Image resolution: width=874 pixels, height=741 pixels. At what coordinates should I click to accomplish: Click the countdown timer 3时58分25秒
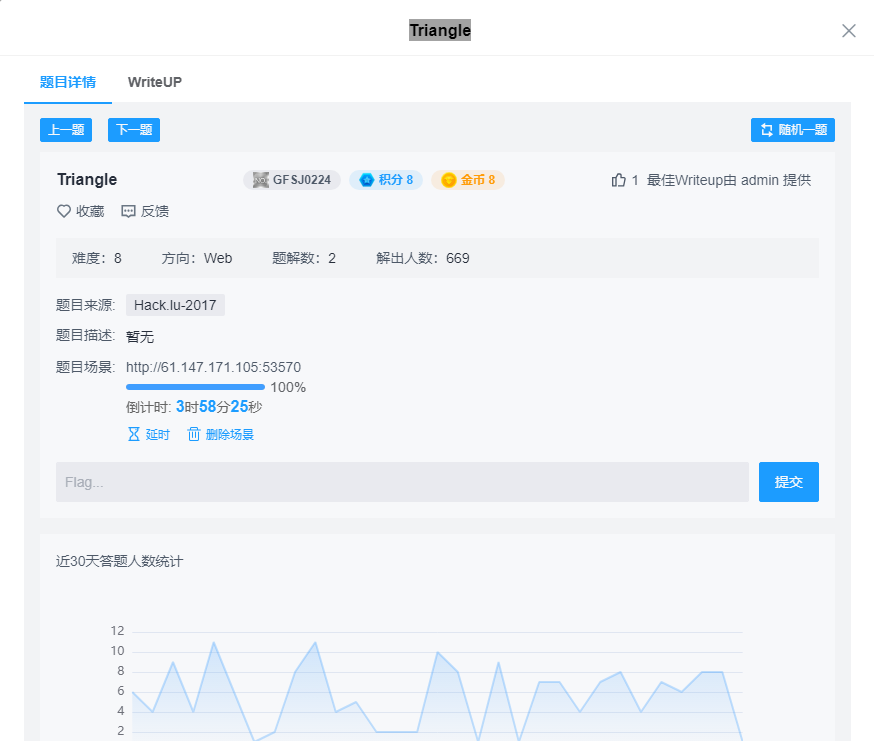point(219,407)
